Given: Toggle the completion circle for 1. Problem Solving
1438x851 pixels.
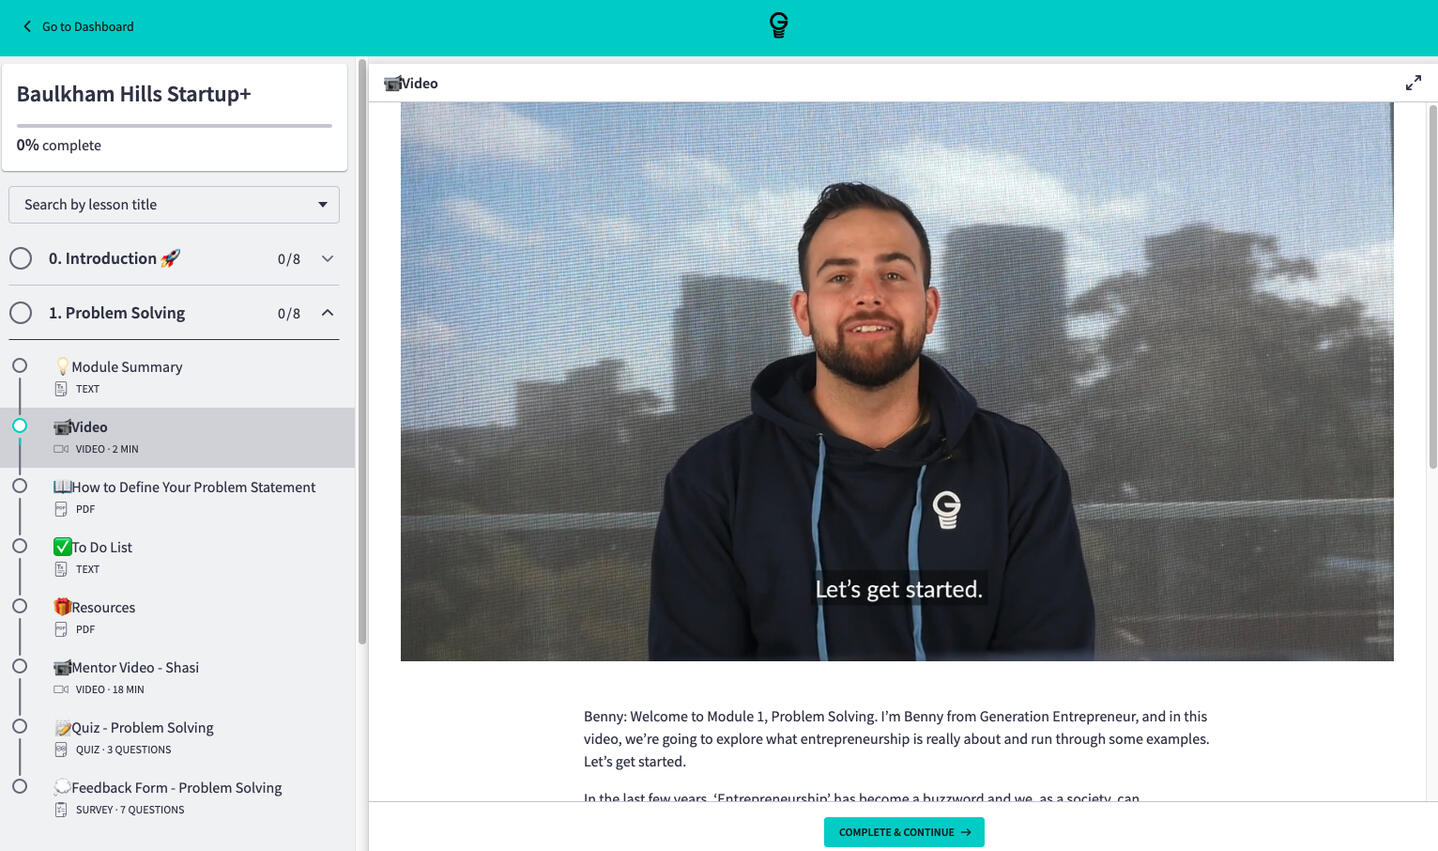Looking at the screenshot, I should (x=21, y=313).
